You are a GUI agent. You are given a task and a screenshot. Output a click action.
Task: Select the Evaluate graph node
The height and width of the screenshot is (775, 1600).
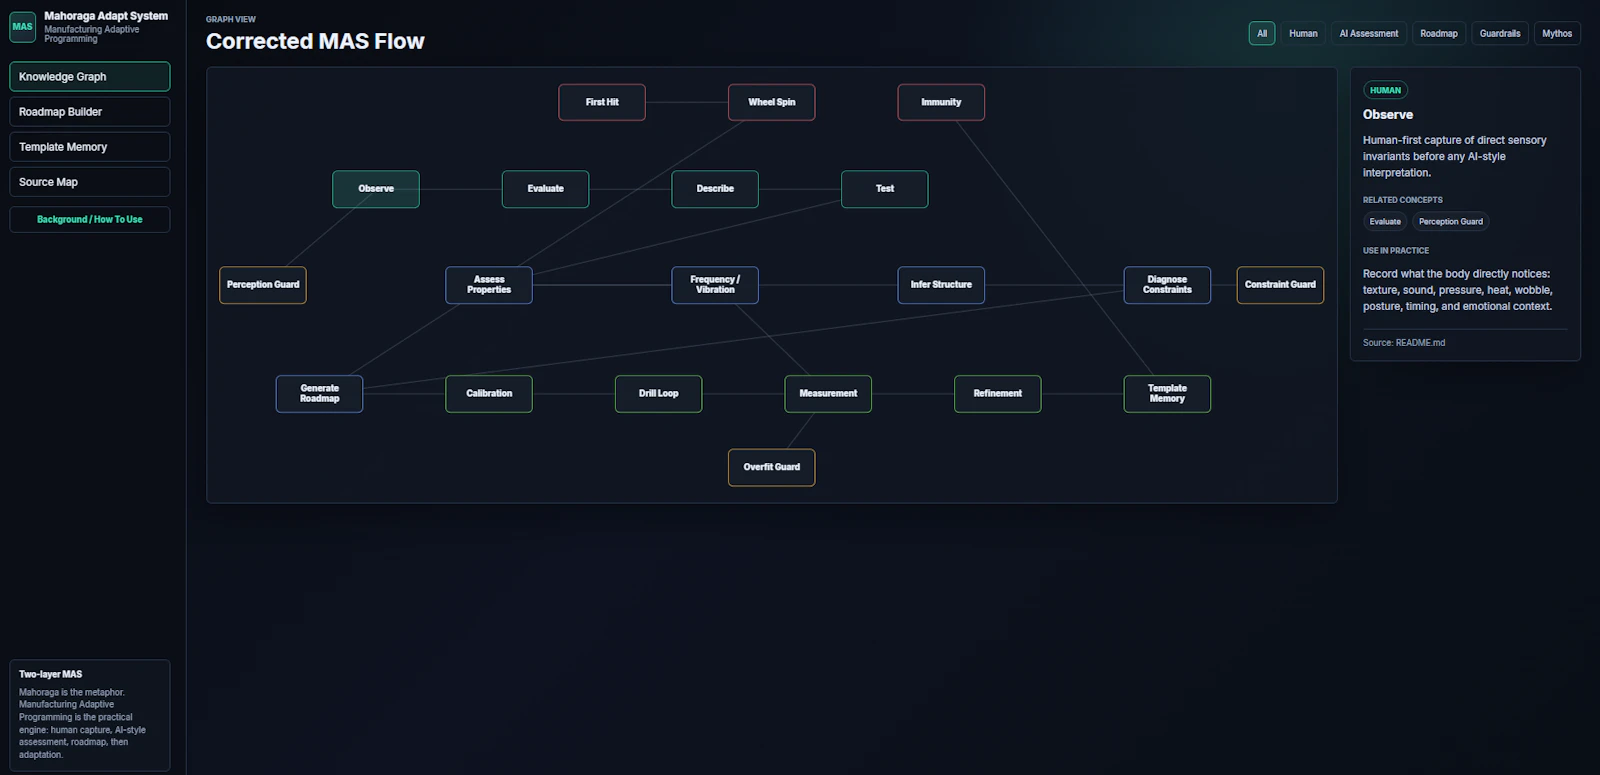pyautogui.click(x=546, y=189)
